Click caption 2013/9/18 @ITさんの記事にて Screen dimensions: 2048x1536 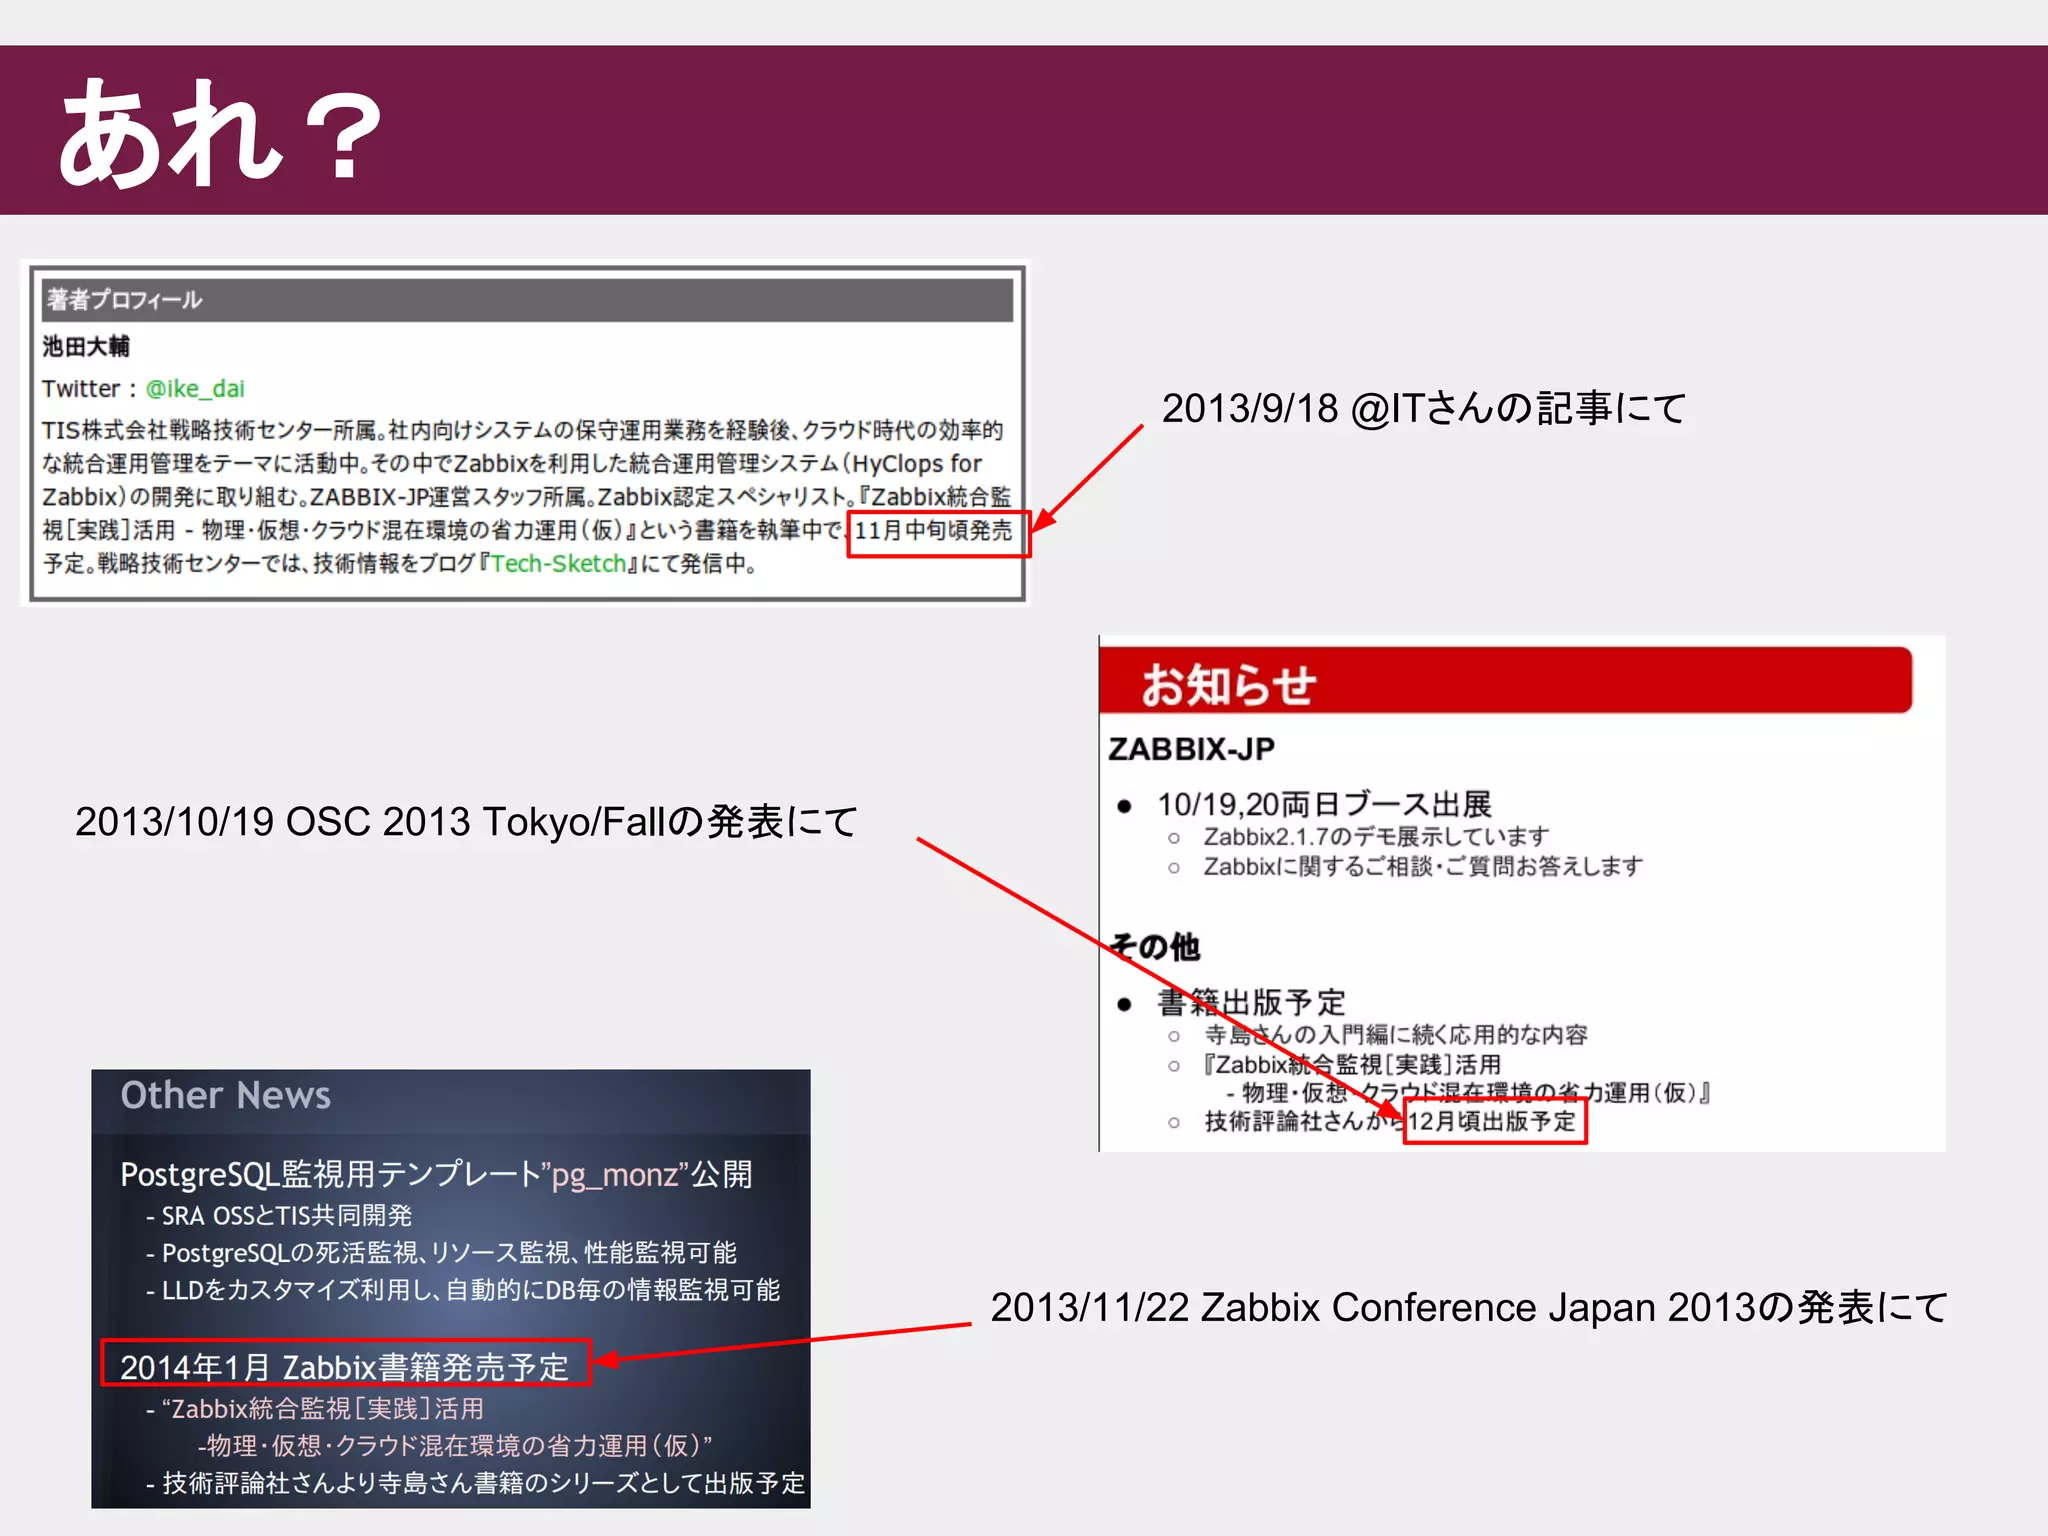[1424, 408]
